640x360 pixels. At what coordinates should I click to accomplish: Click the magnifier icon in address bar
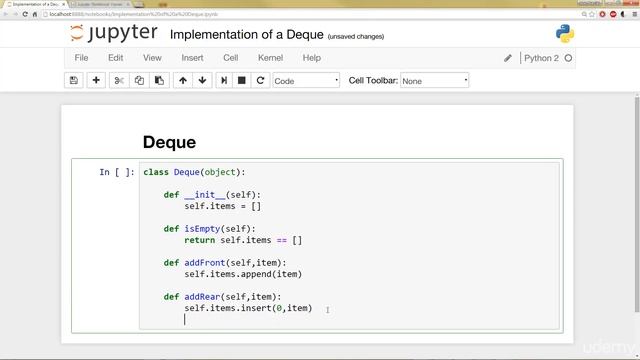pos(584,14)
